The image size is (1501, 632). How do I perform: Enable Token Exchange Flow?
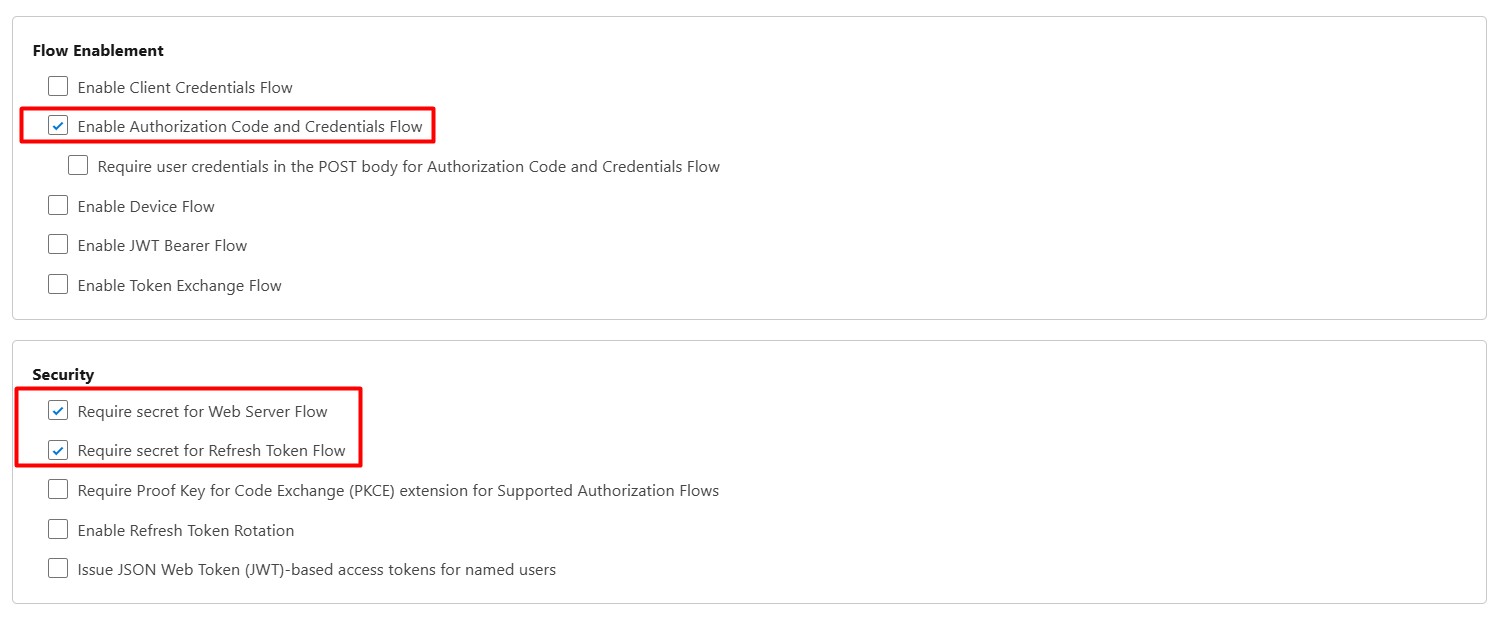coord(58,284)
